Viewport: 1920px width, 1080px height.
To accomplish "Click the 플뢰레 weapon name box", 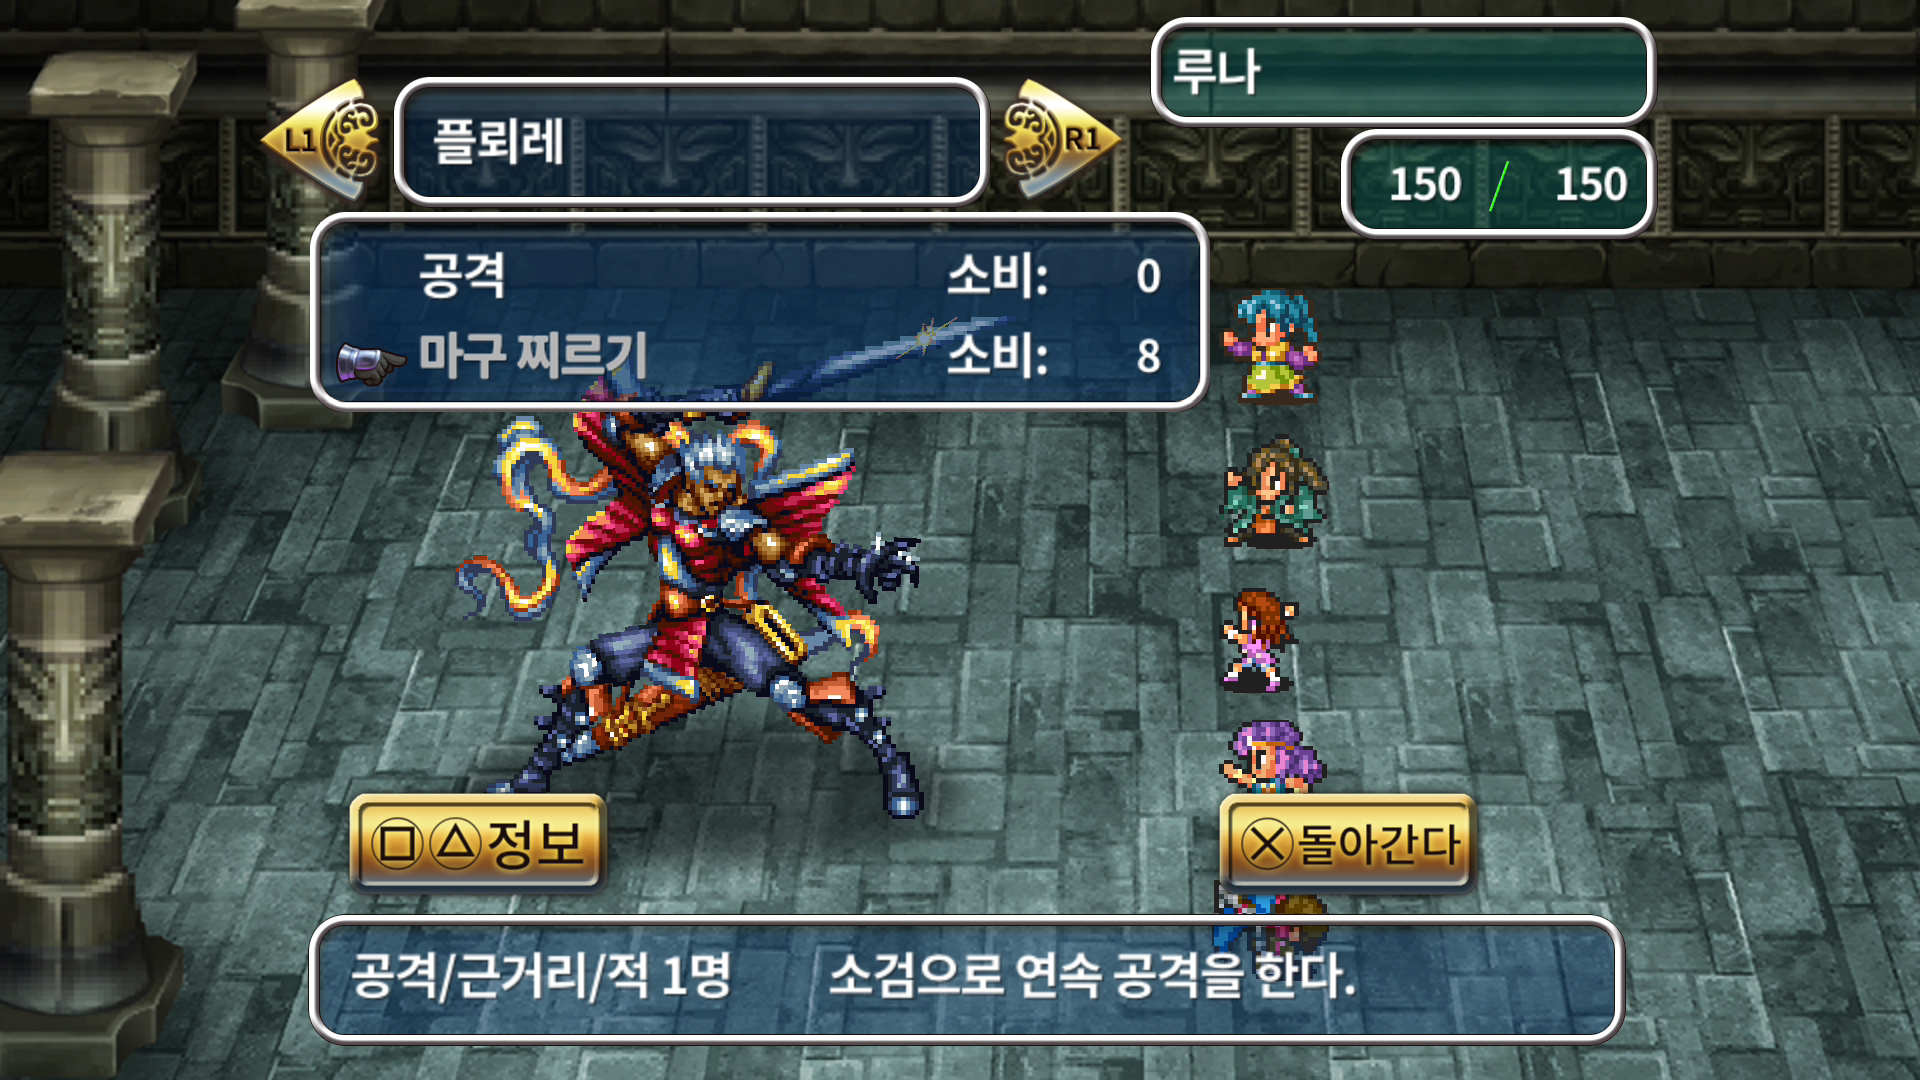I will [691, 141].
